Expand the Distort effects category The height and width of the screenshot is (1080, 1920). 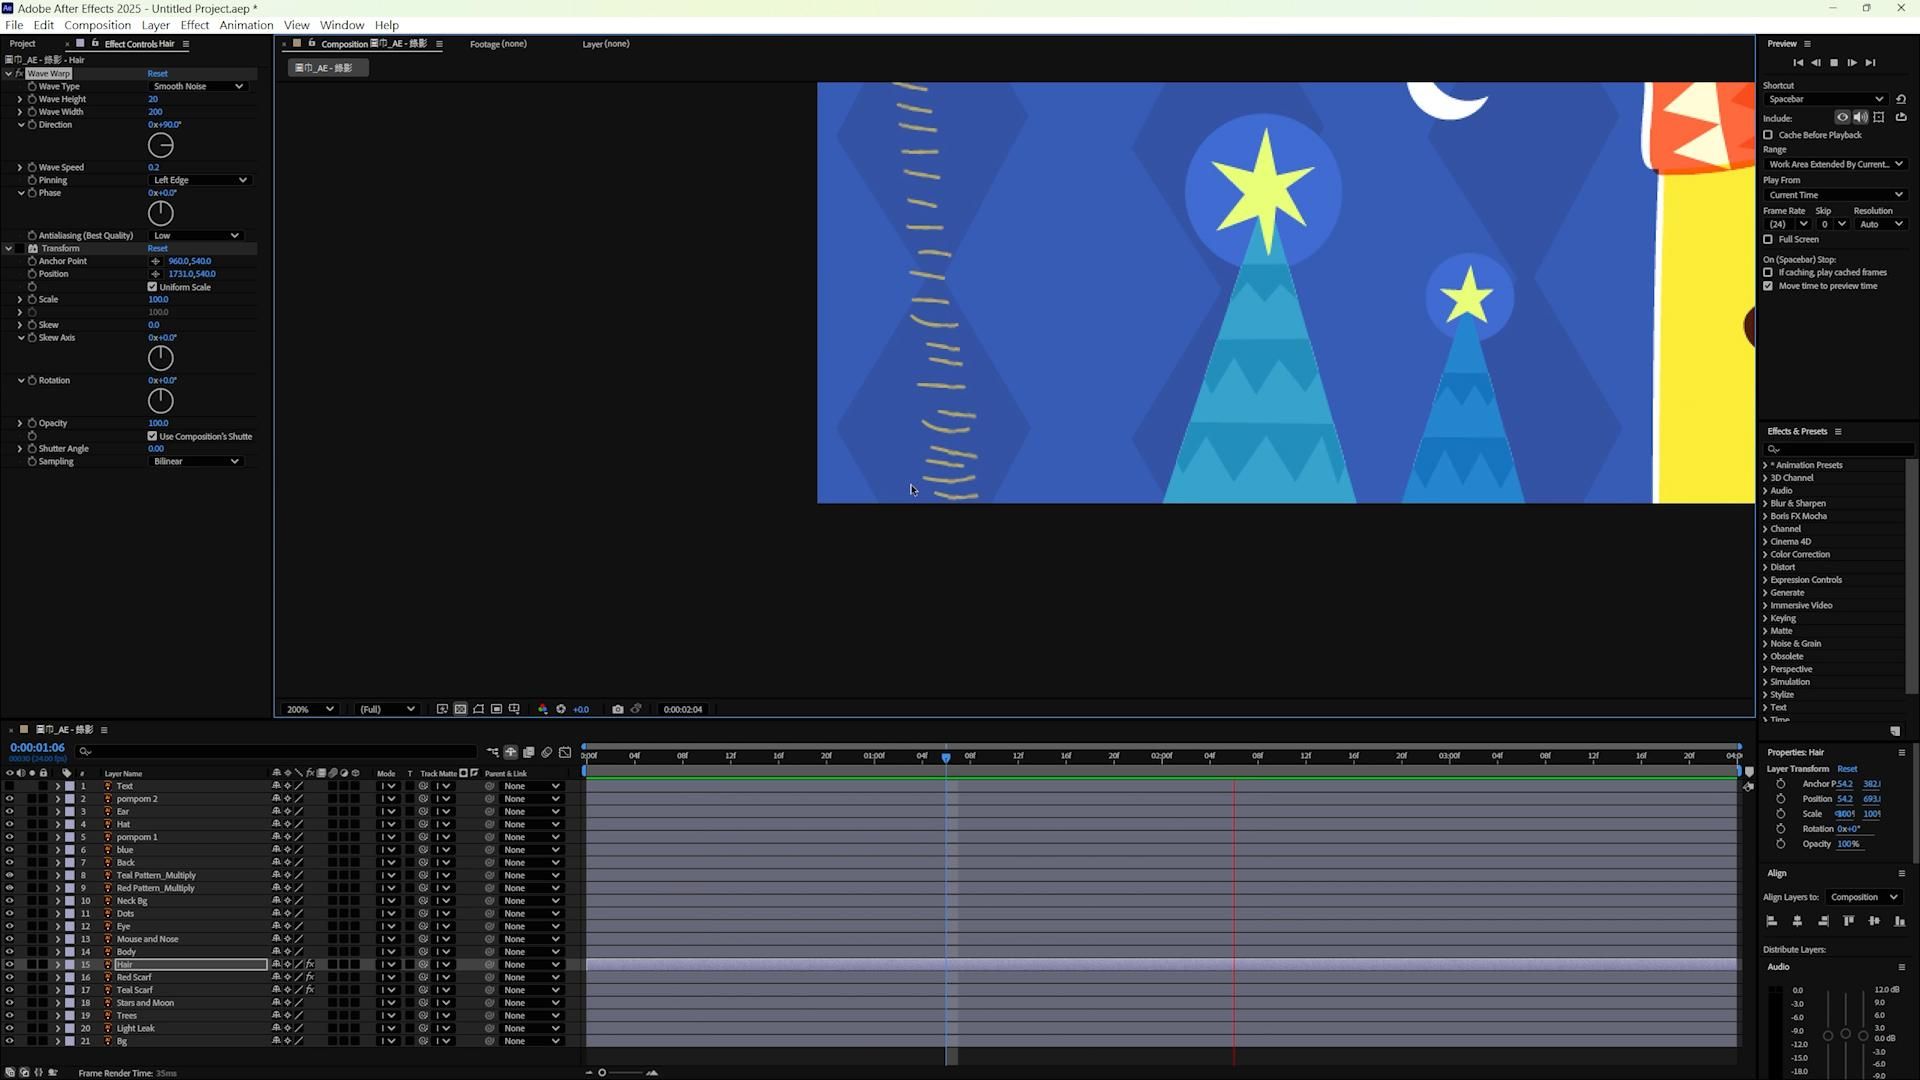1765,567
